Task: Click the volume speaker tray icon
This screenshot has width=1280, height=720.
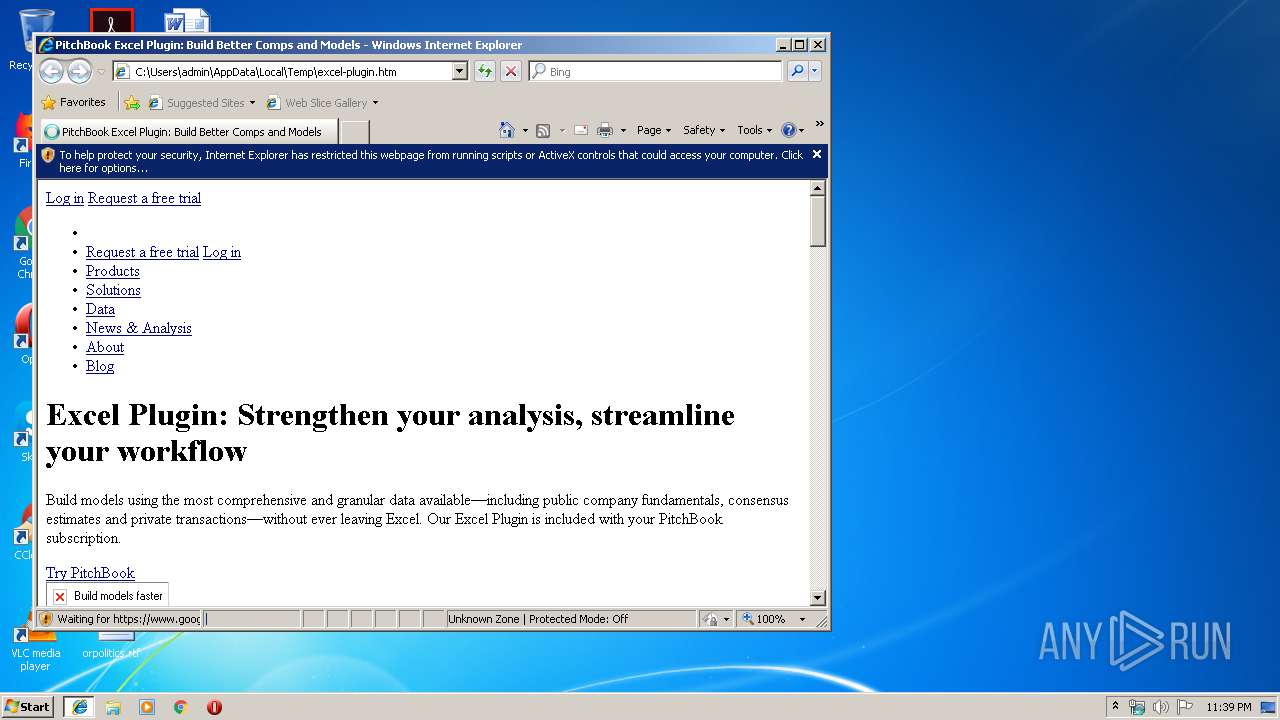Action: (1161, 707)
